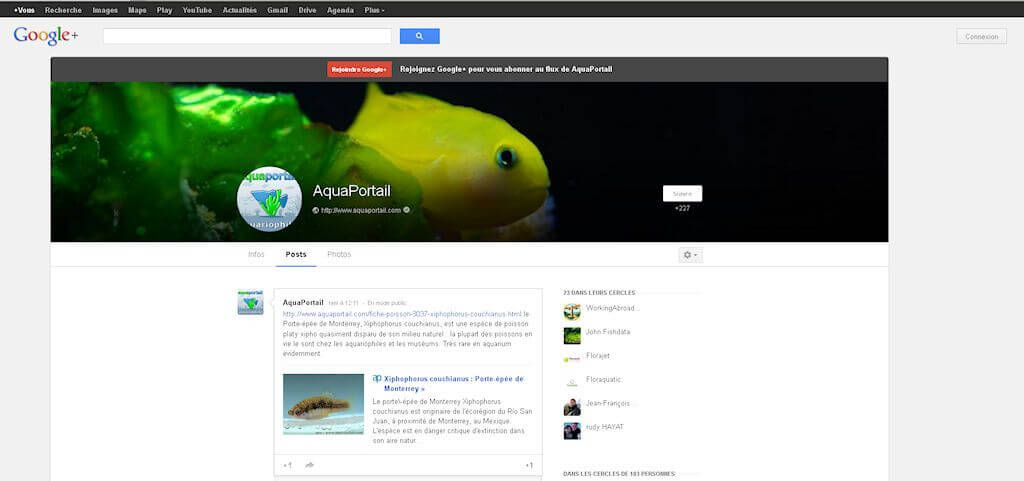Viewport: 1024px width, 481px height.
Task: Open the Xiphophorus fish thumbnail image
Action: [323, 404]
